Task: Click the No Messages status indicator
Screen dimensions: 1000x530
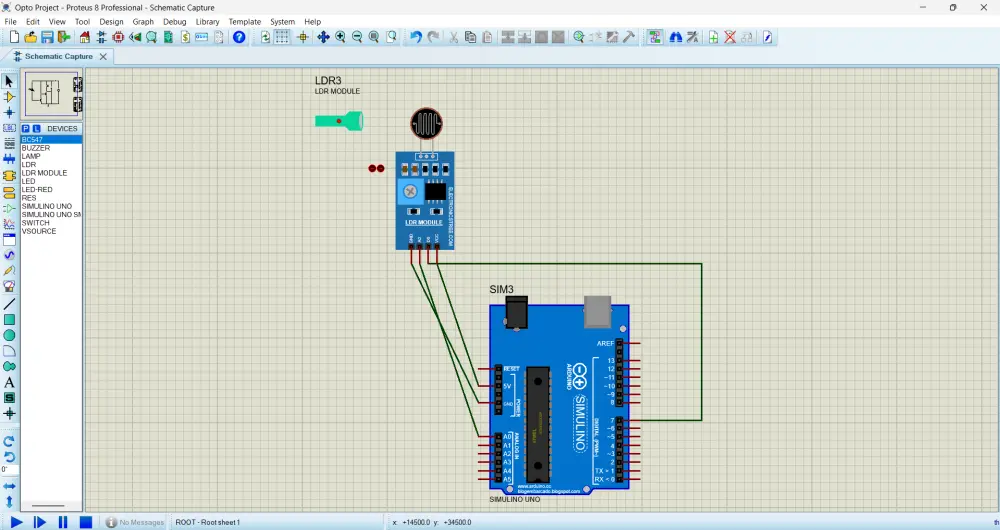Action: pyautogui.click(x=135, y=522)
